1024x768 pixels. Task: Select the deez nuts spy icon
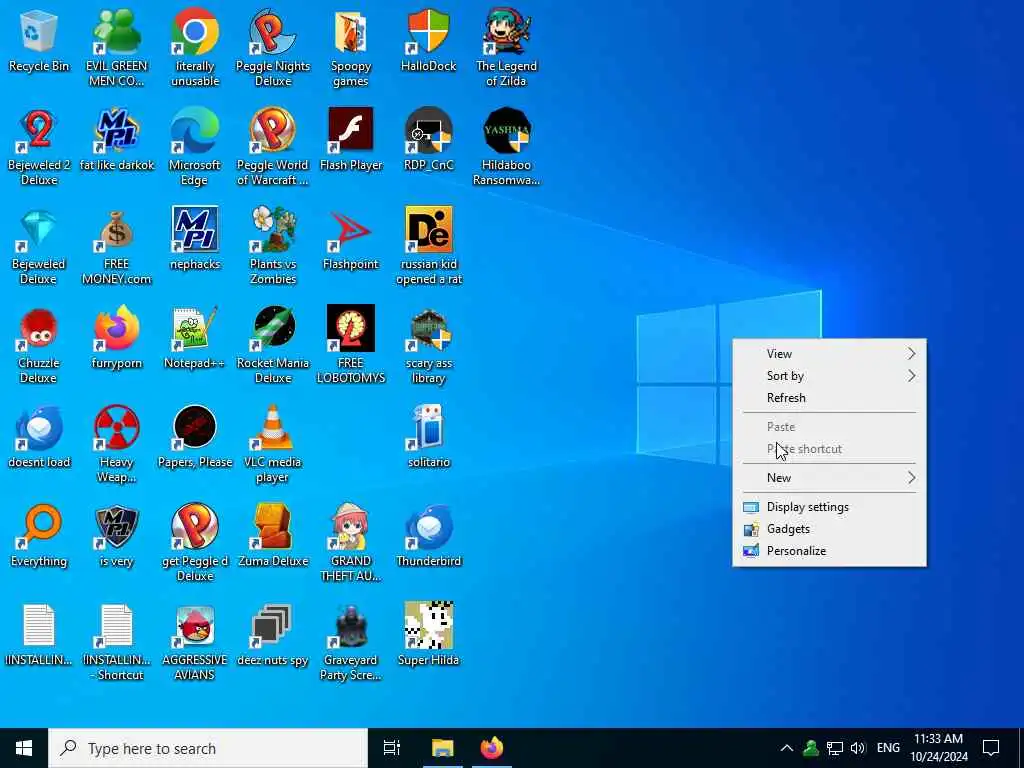point(273,635)
